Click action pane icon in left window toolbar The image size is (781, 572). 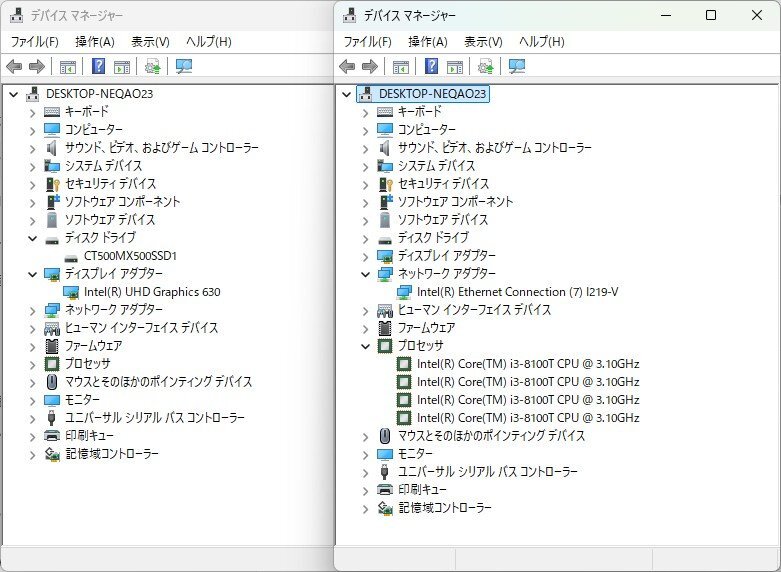pos(122,66)
